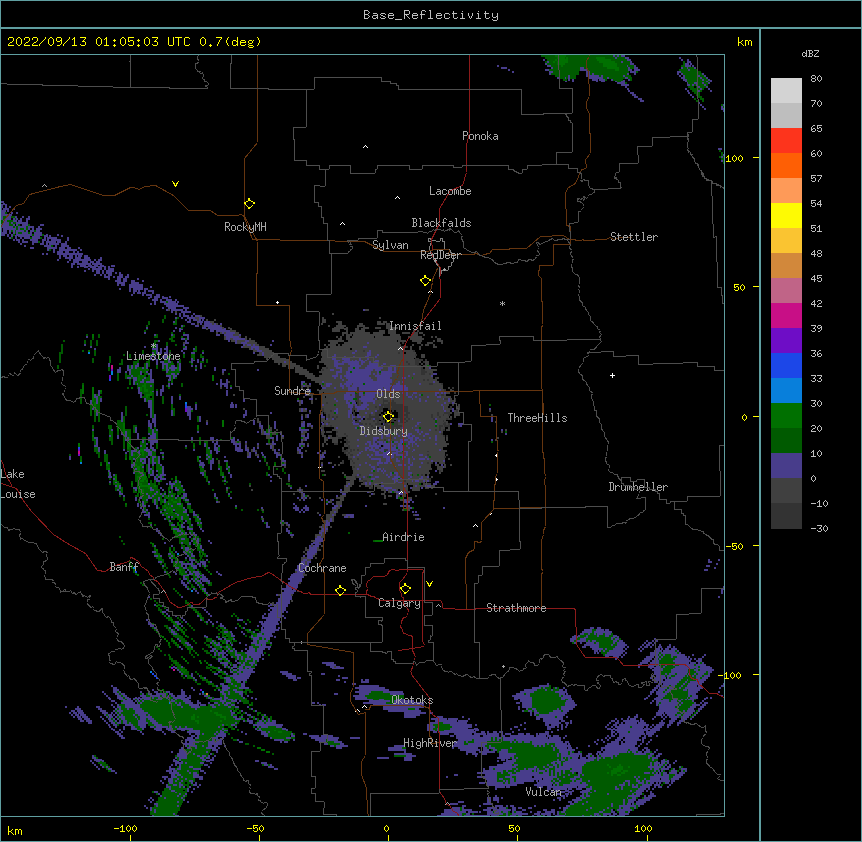Click the yellow V marker northwest of RockyMH
The width and height of the screenshot is (862, 842).
(175, 184)
